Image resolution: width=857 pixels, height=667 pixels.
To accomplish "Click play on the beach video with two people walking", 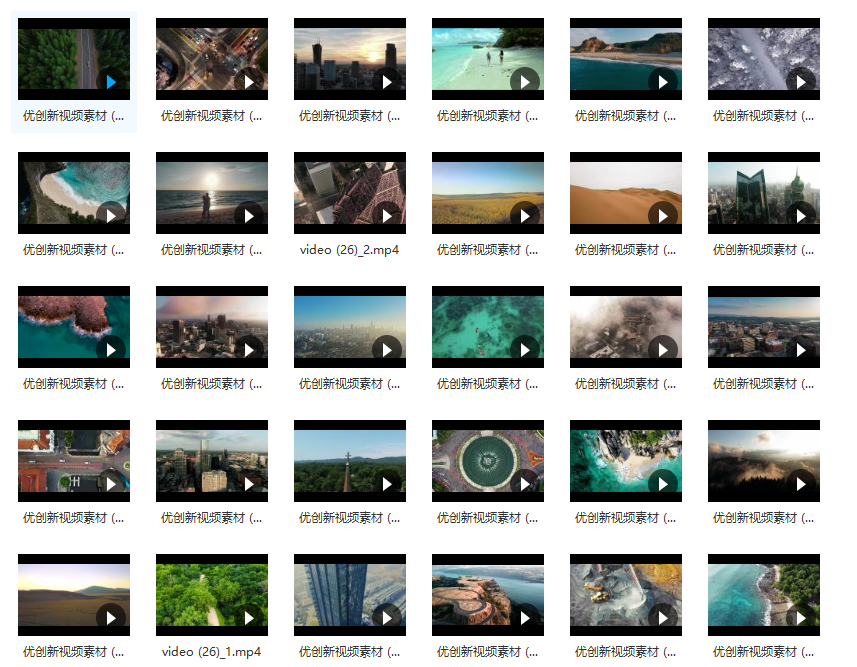I will click(525, 82).
